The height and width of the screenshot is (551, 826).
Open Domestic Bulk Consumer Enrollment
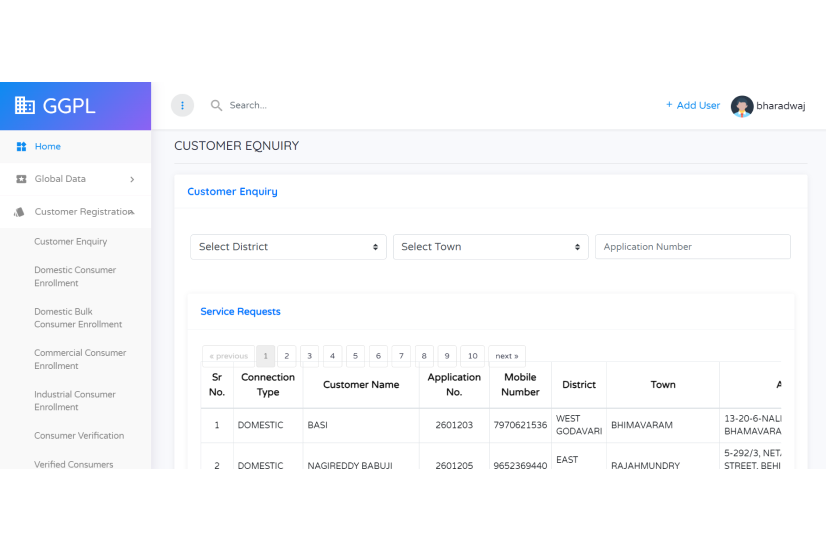click(x=78, y=318)
